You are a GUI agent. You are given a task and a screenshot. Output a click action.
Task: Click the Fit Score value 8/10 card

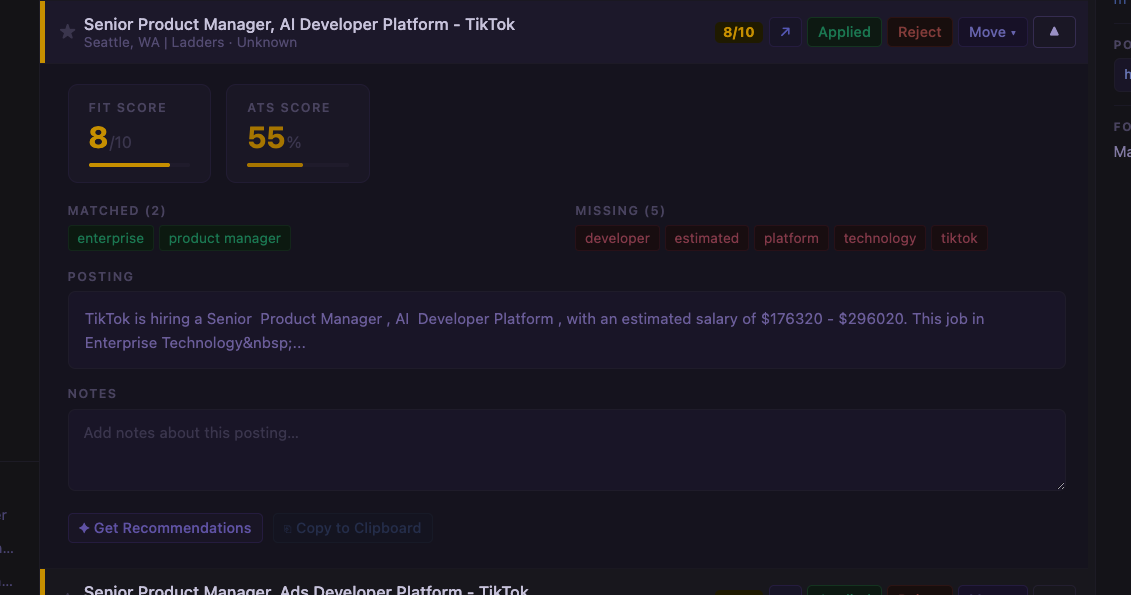coord(139,133)
